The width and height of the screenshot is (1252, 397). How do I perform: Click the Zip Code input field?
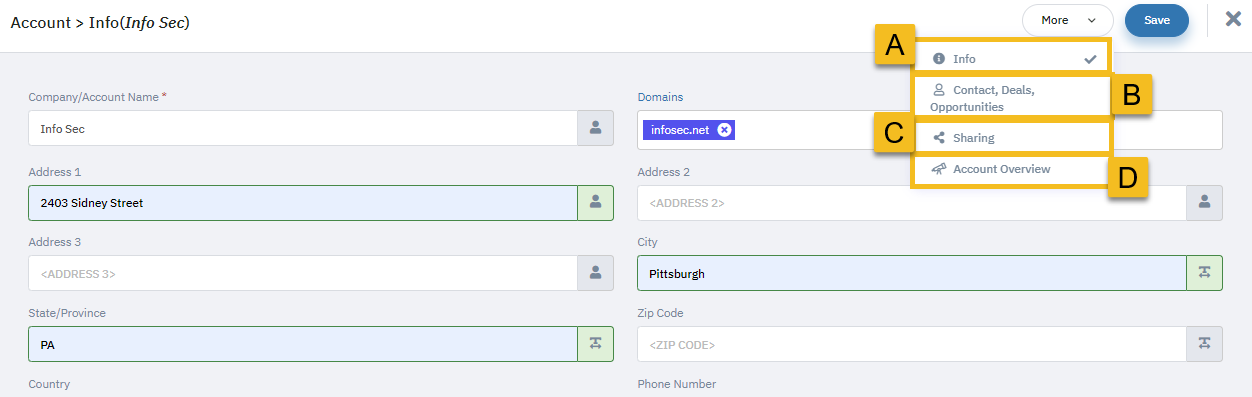coord(912,344)
